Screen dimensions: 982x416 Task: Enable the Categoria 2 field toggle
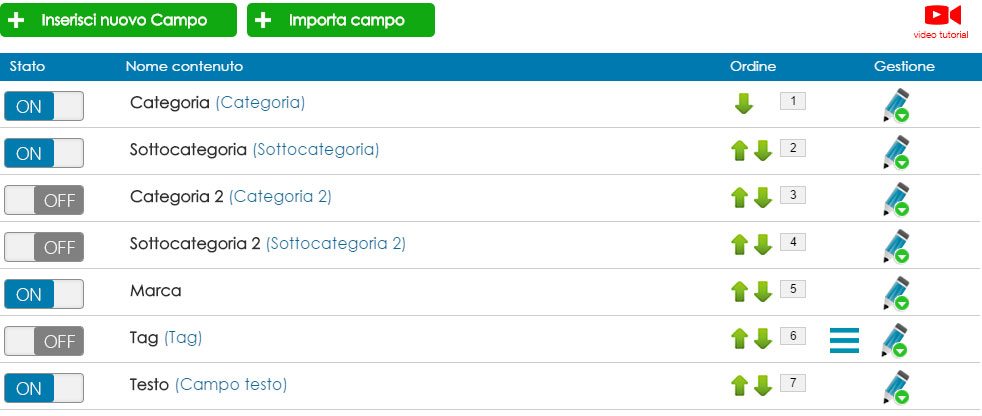click(x=44, y=200)
